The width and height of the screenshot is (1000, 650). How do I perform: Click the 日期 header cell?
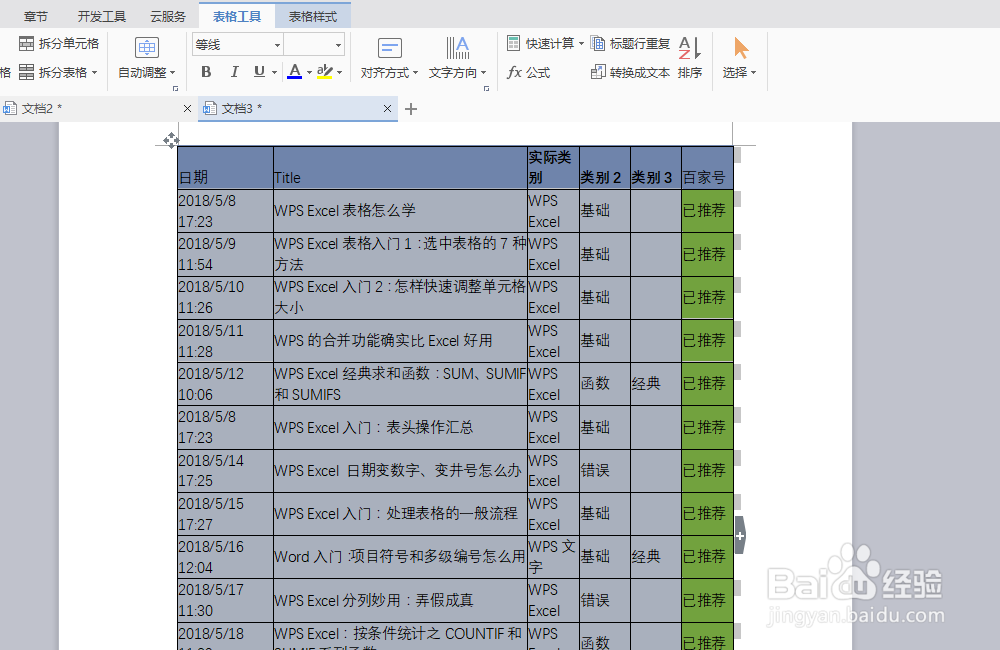click(x=226, y=168)
